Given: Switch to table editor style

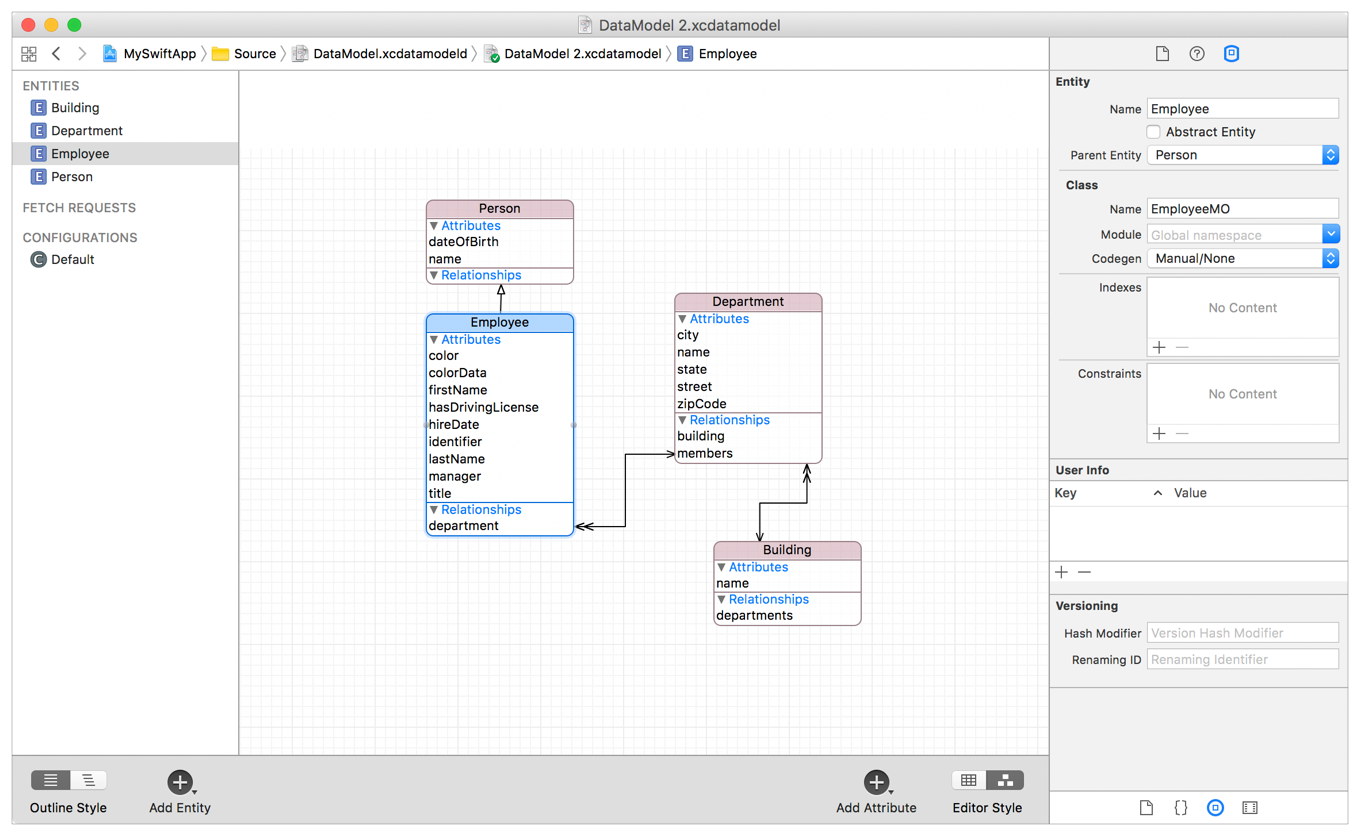Looking at the screenshot, I should click(969, 780).
